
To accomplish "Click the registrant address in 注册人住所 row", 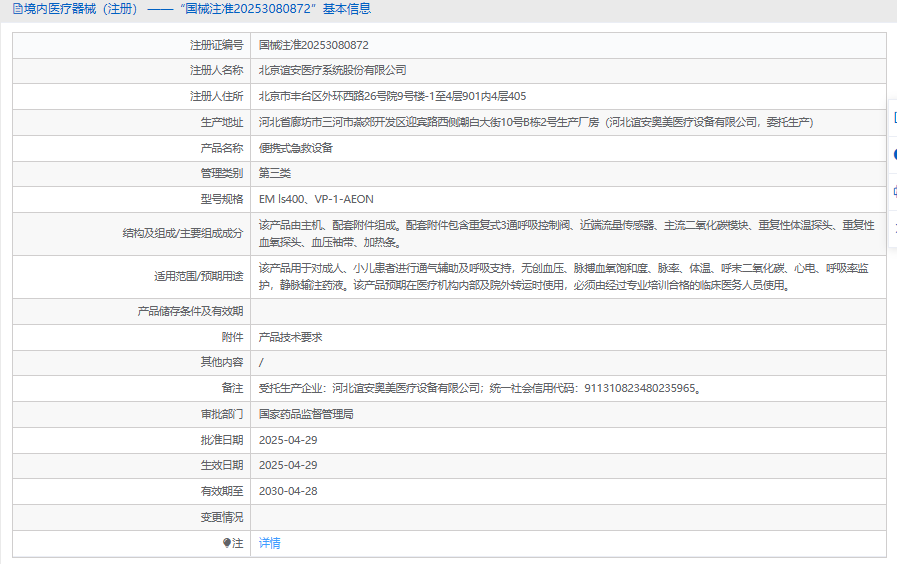I will pos(392,96).
